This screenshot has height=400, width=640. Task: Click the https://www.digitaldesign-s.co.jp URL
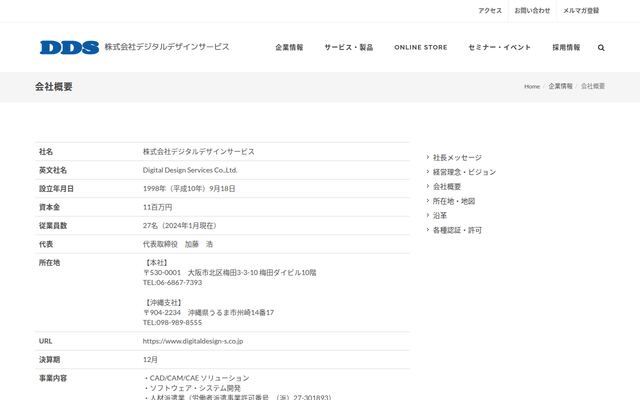coord(193,341)
